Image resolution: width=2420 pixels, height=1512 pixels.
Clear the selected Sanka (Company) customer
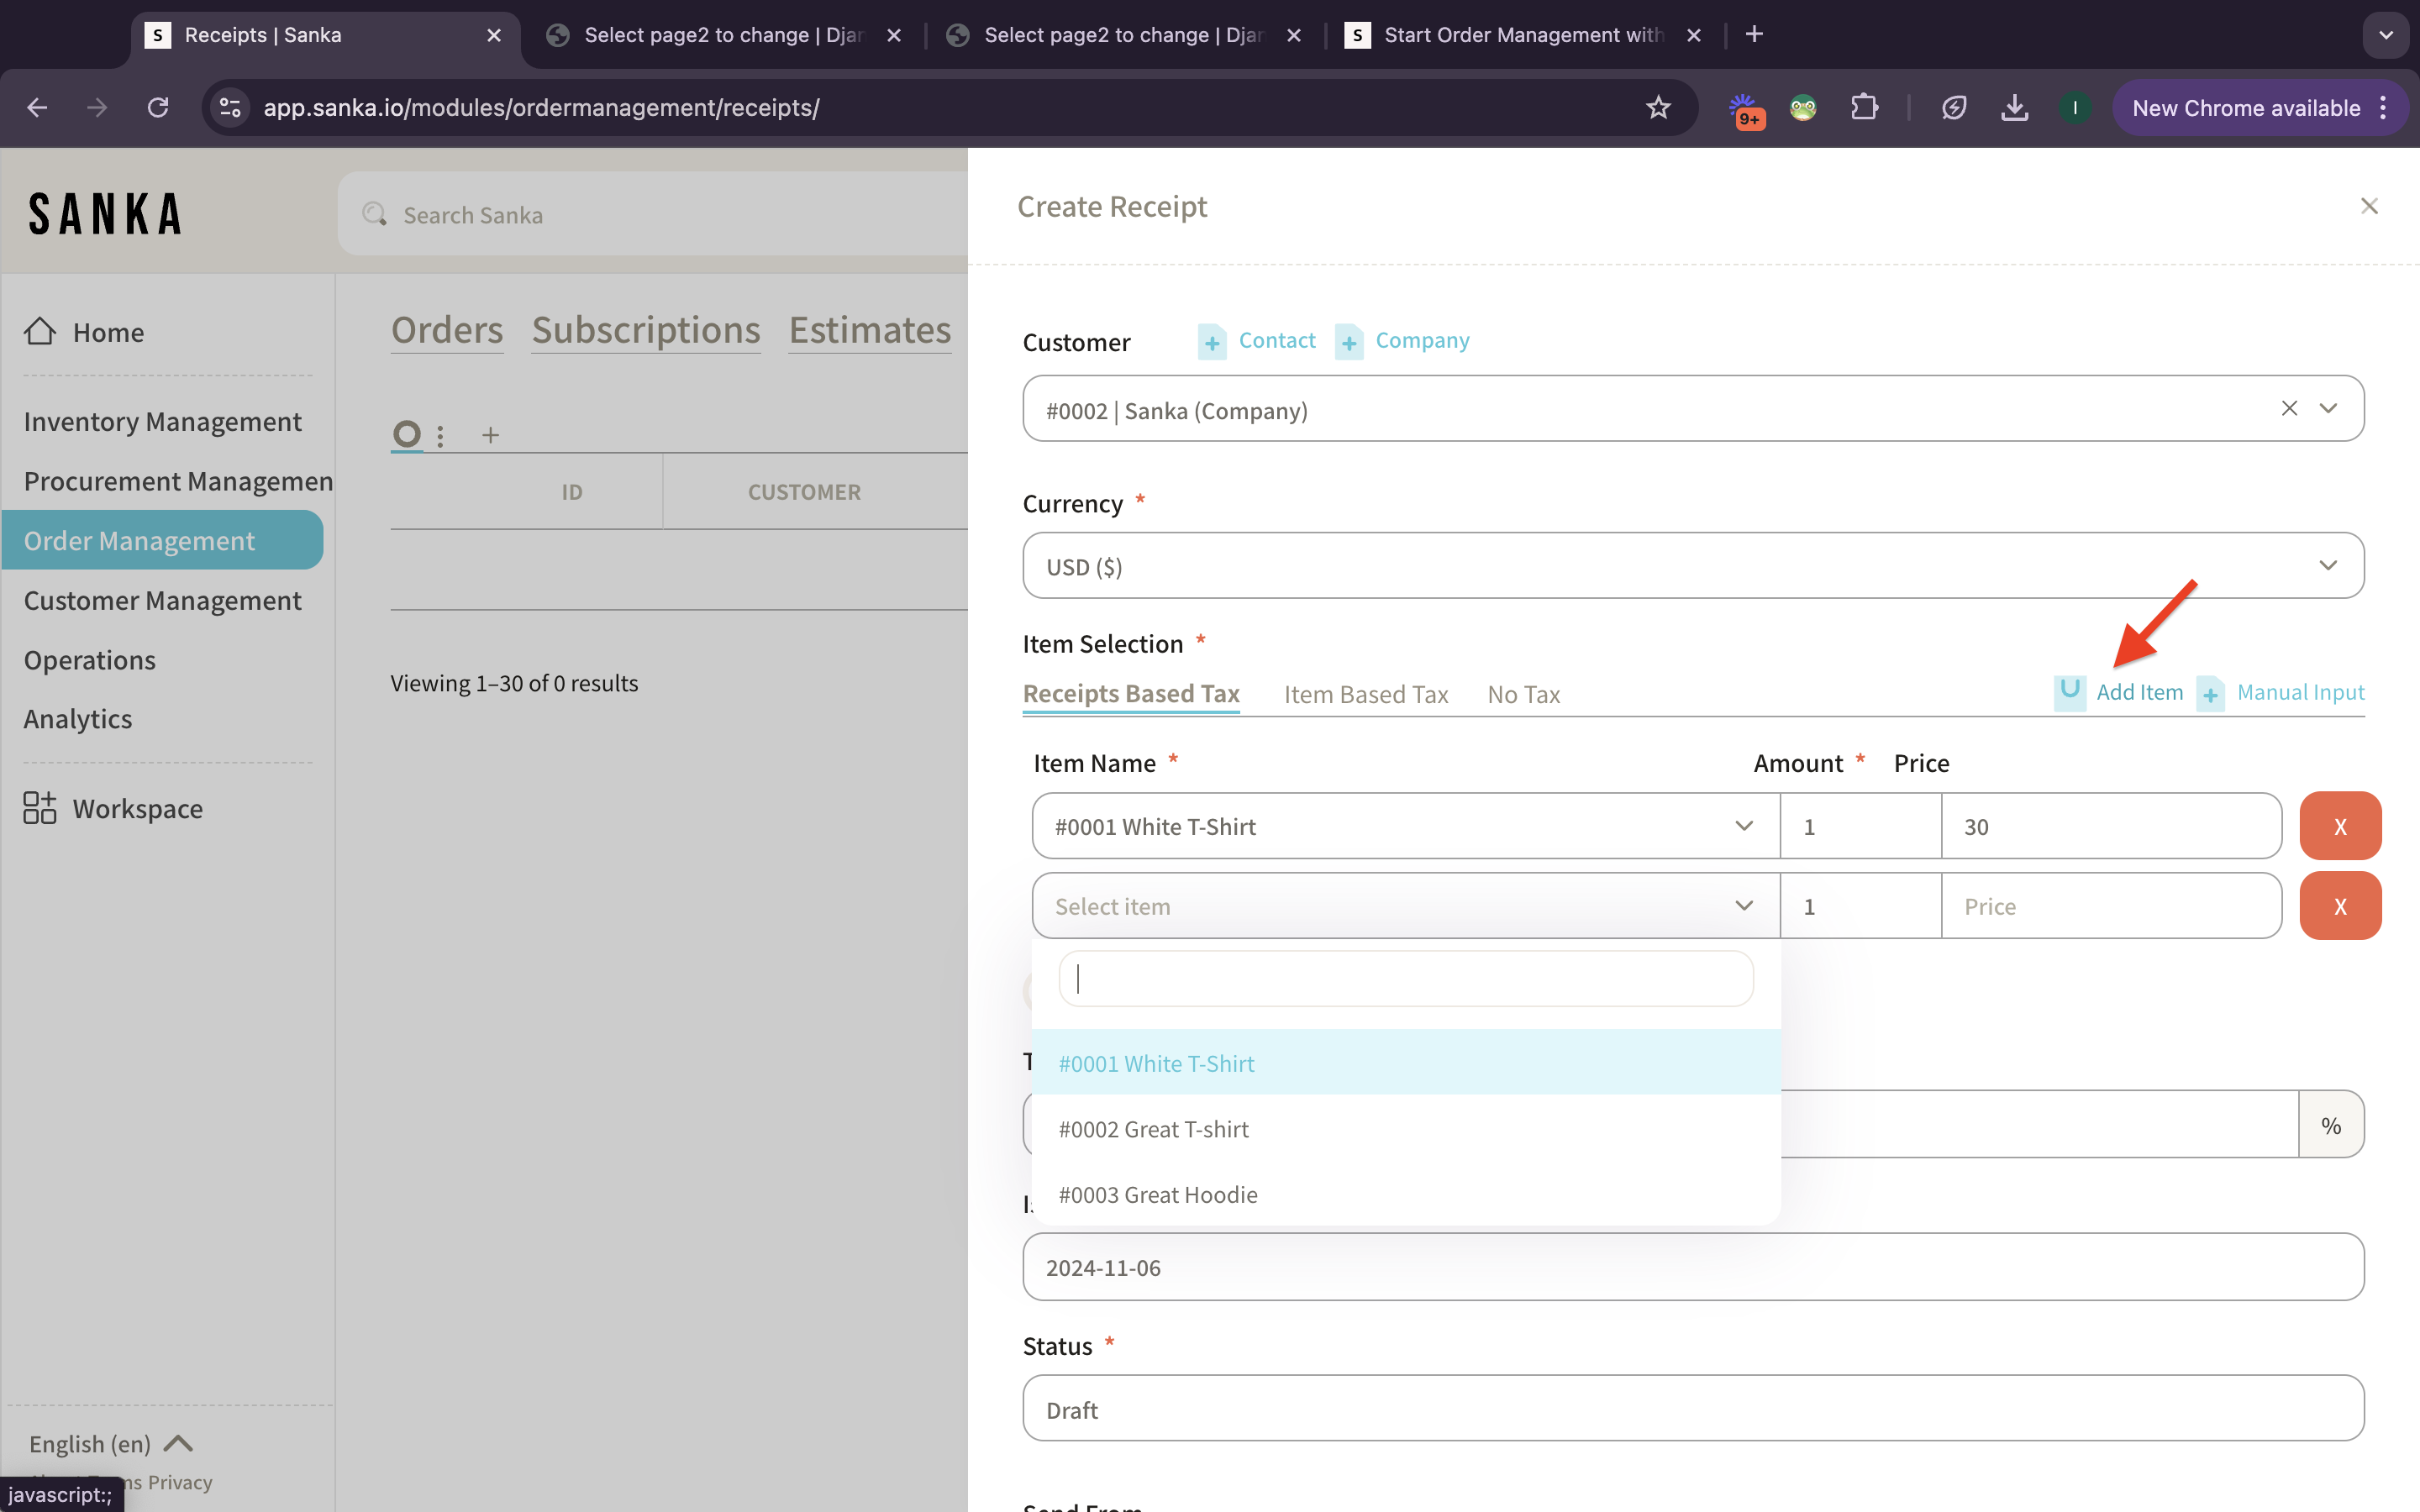point(2289,408)
